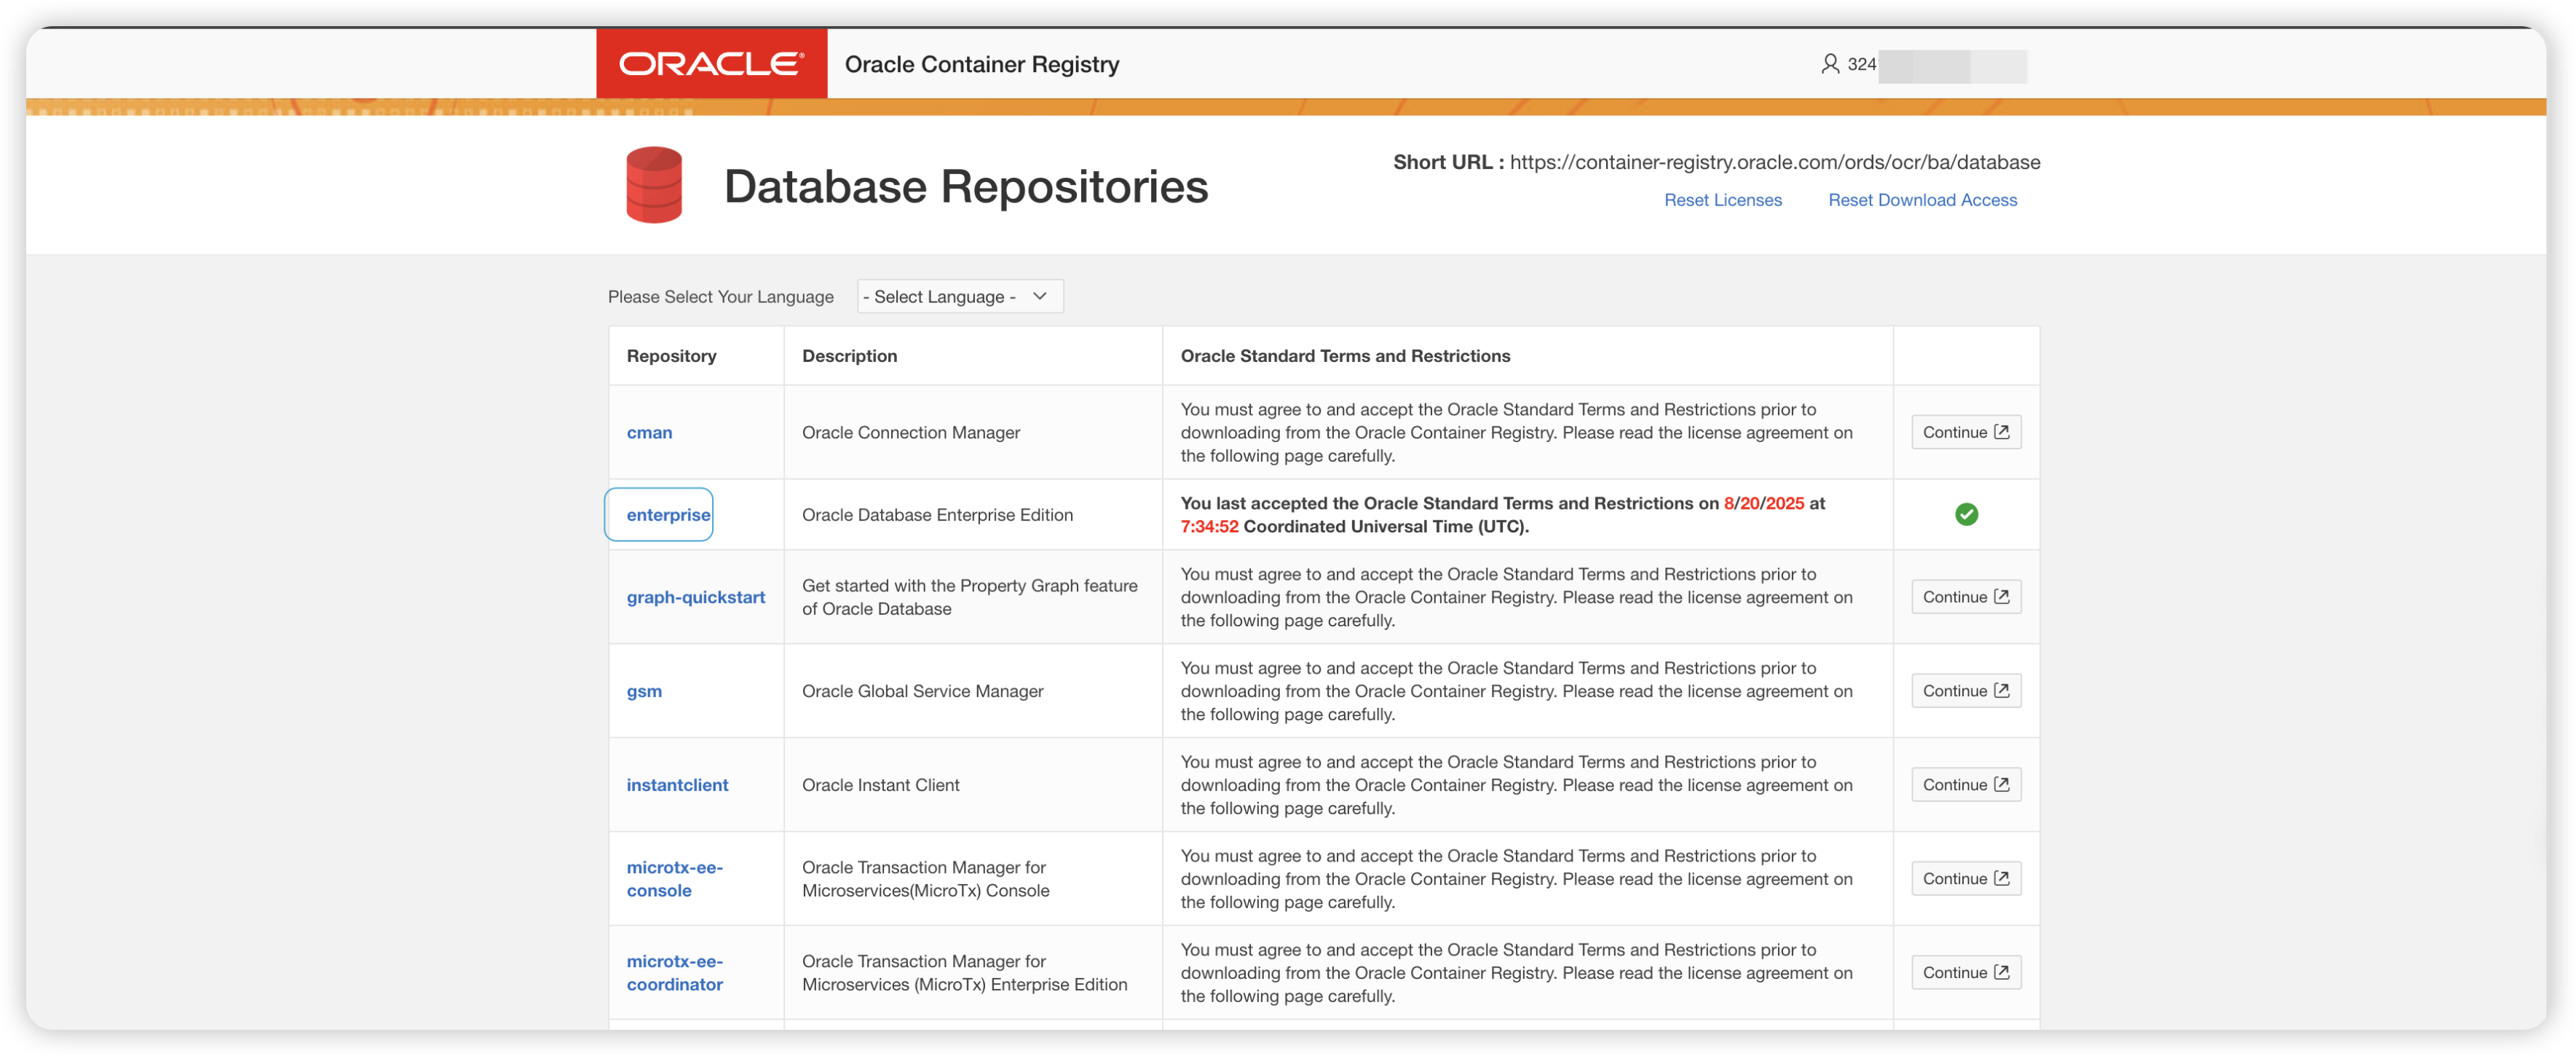The height and width of the screenshot is (1056, 2576).
Task: Open the gsm repository link
Action: tap(644, 691)
